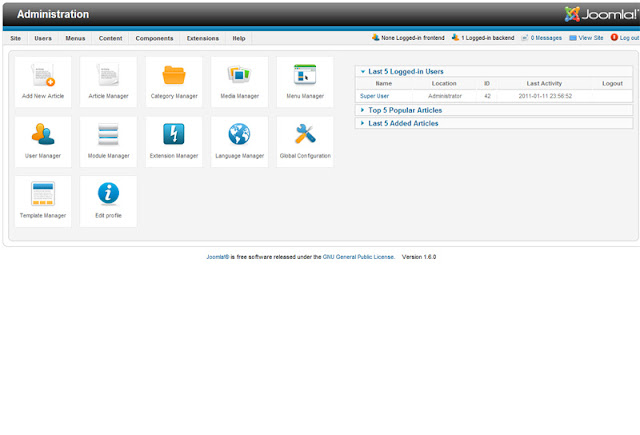The height and width of the screenshot is (435, 640).
Task: Click the View Site link text
Action: click(591, 38)
